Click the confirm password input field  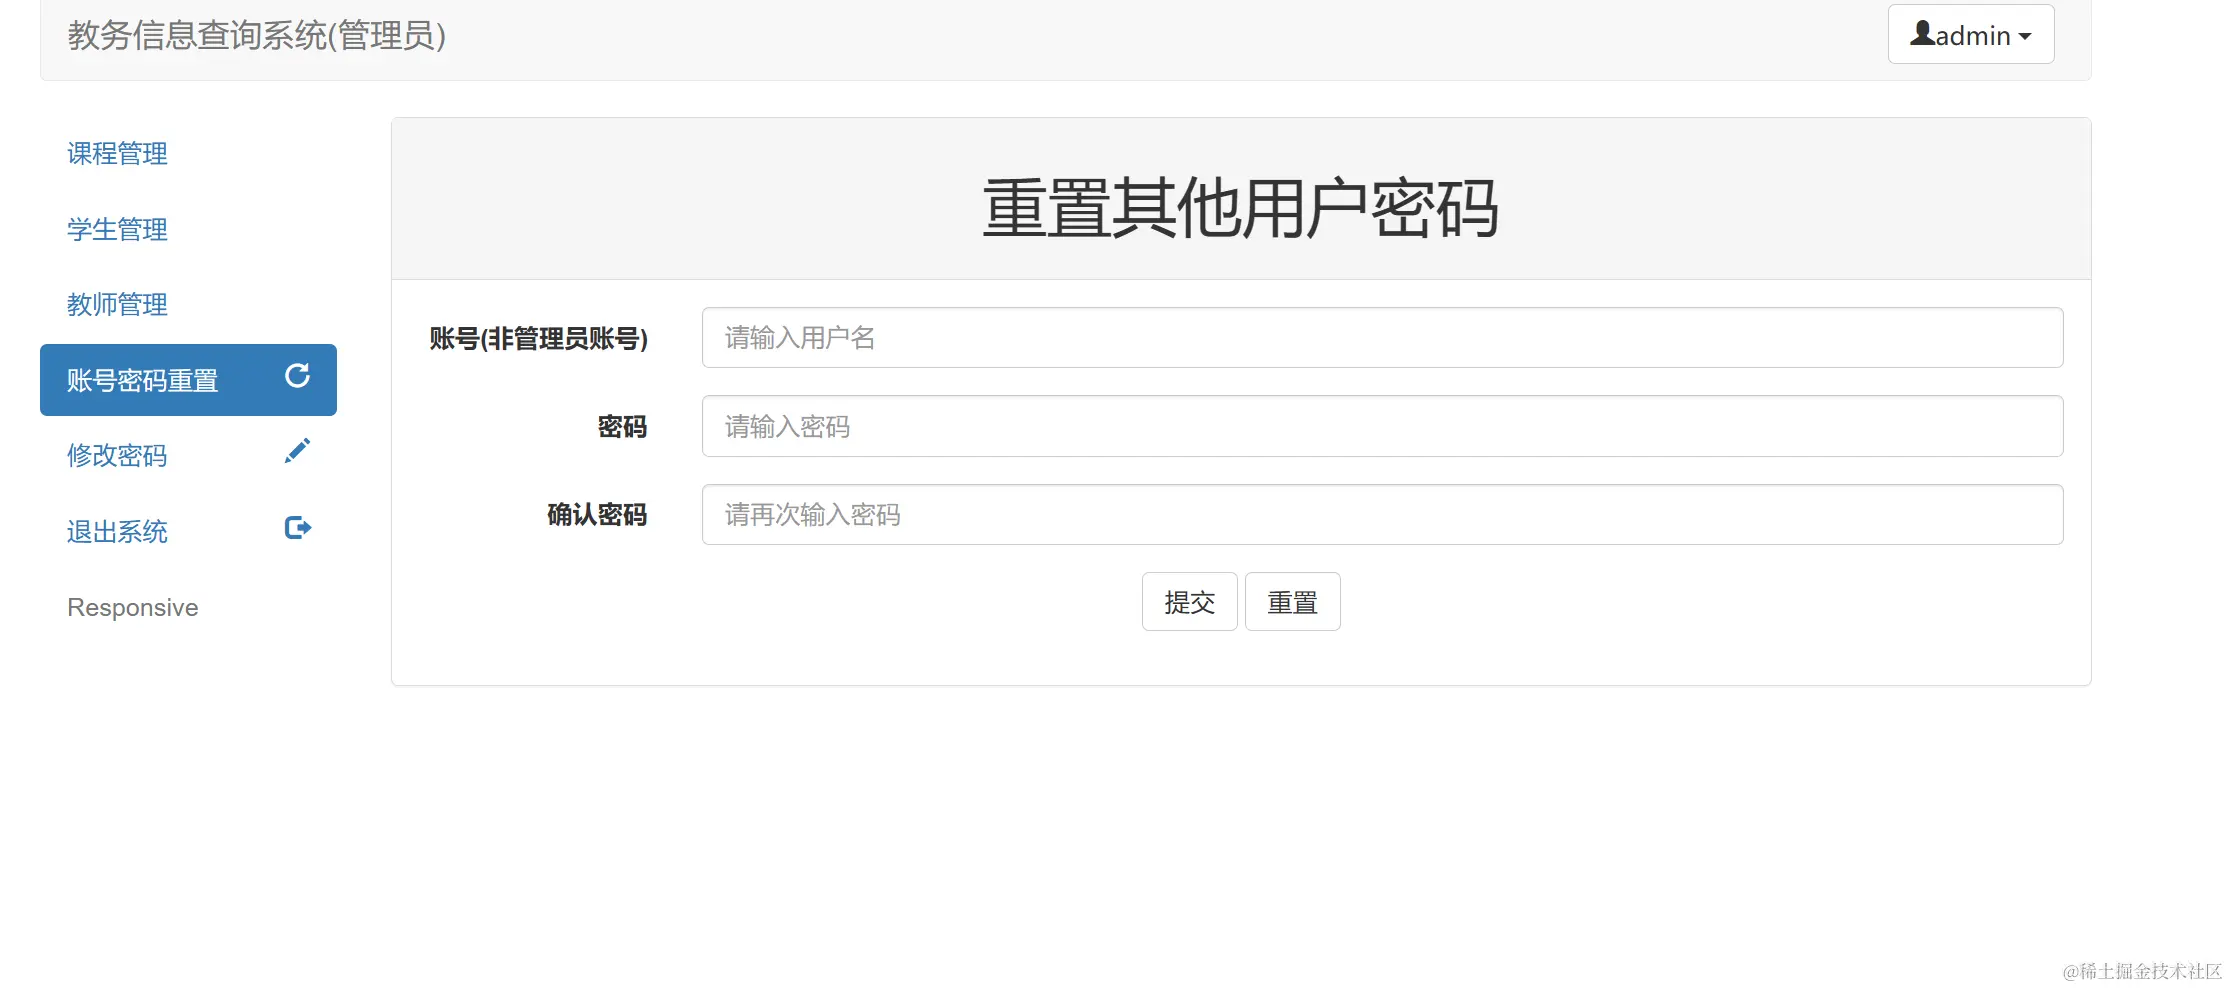pyautogui.click(x=1382, y=514)
